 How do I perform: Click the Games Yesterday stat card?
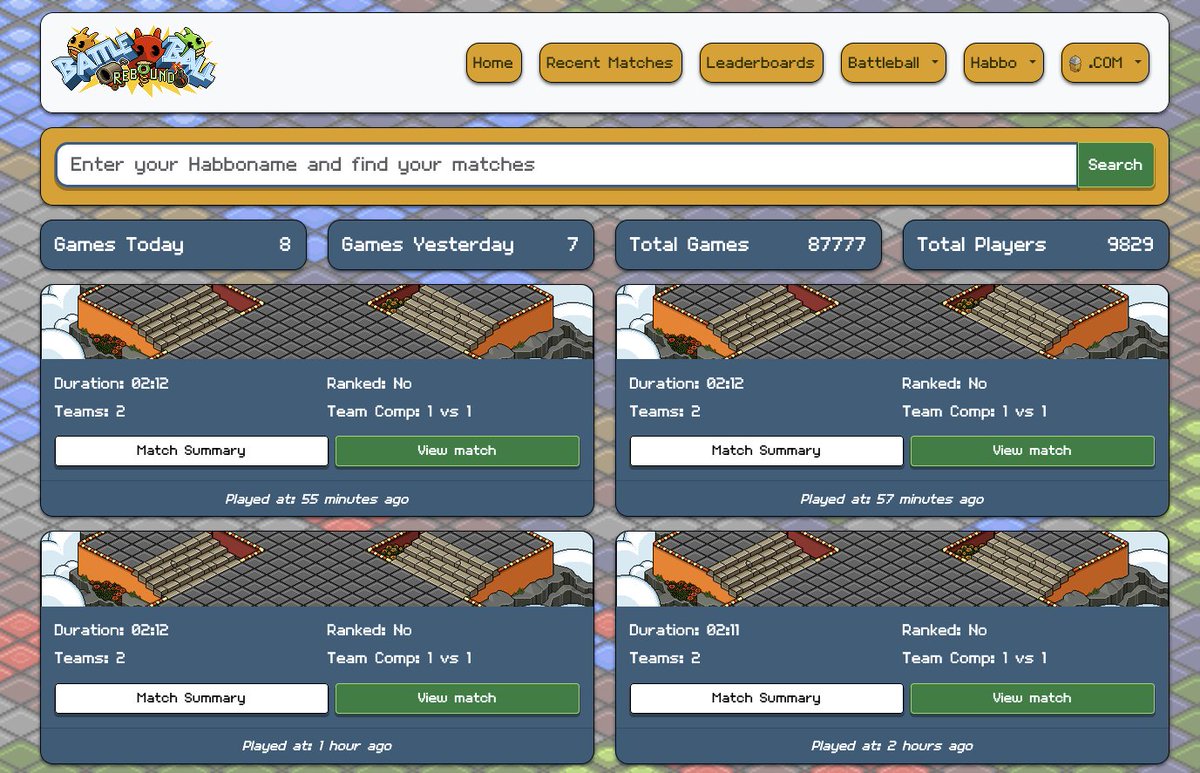[x=460, y=245]
